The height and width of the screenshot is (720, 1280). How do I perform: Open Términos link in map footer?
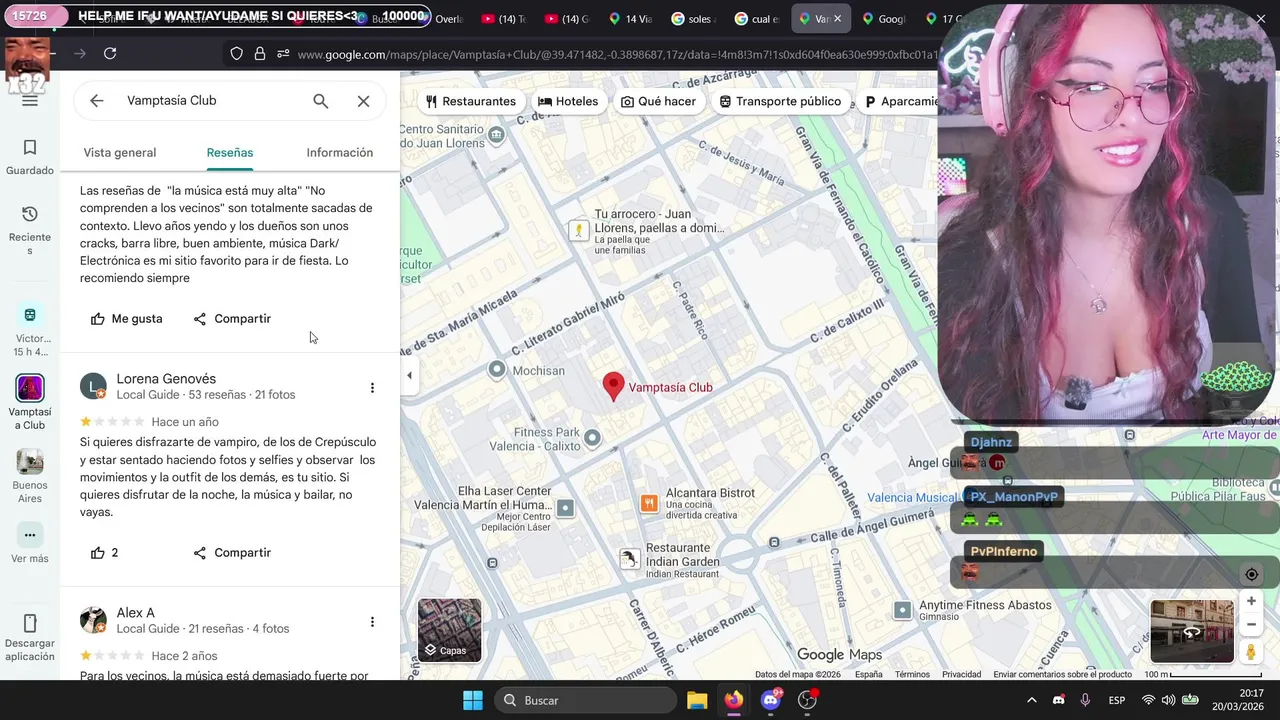(912, 675)
